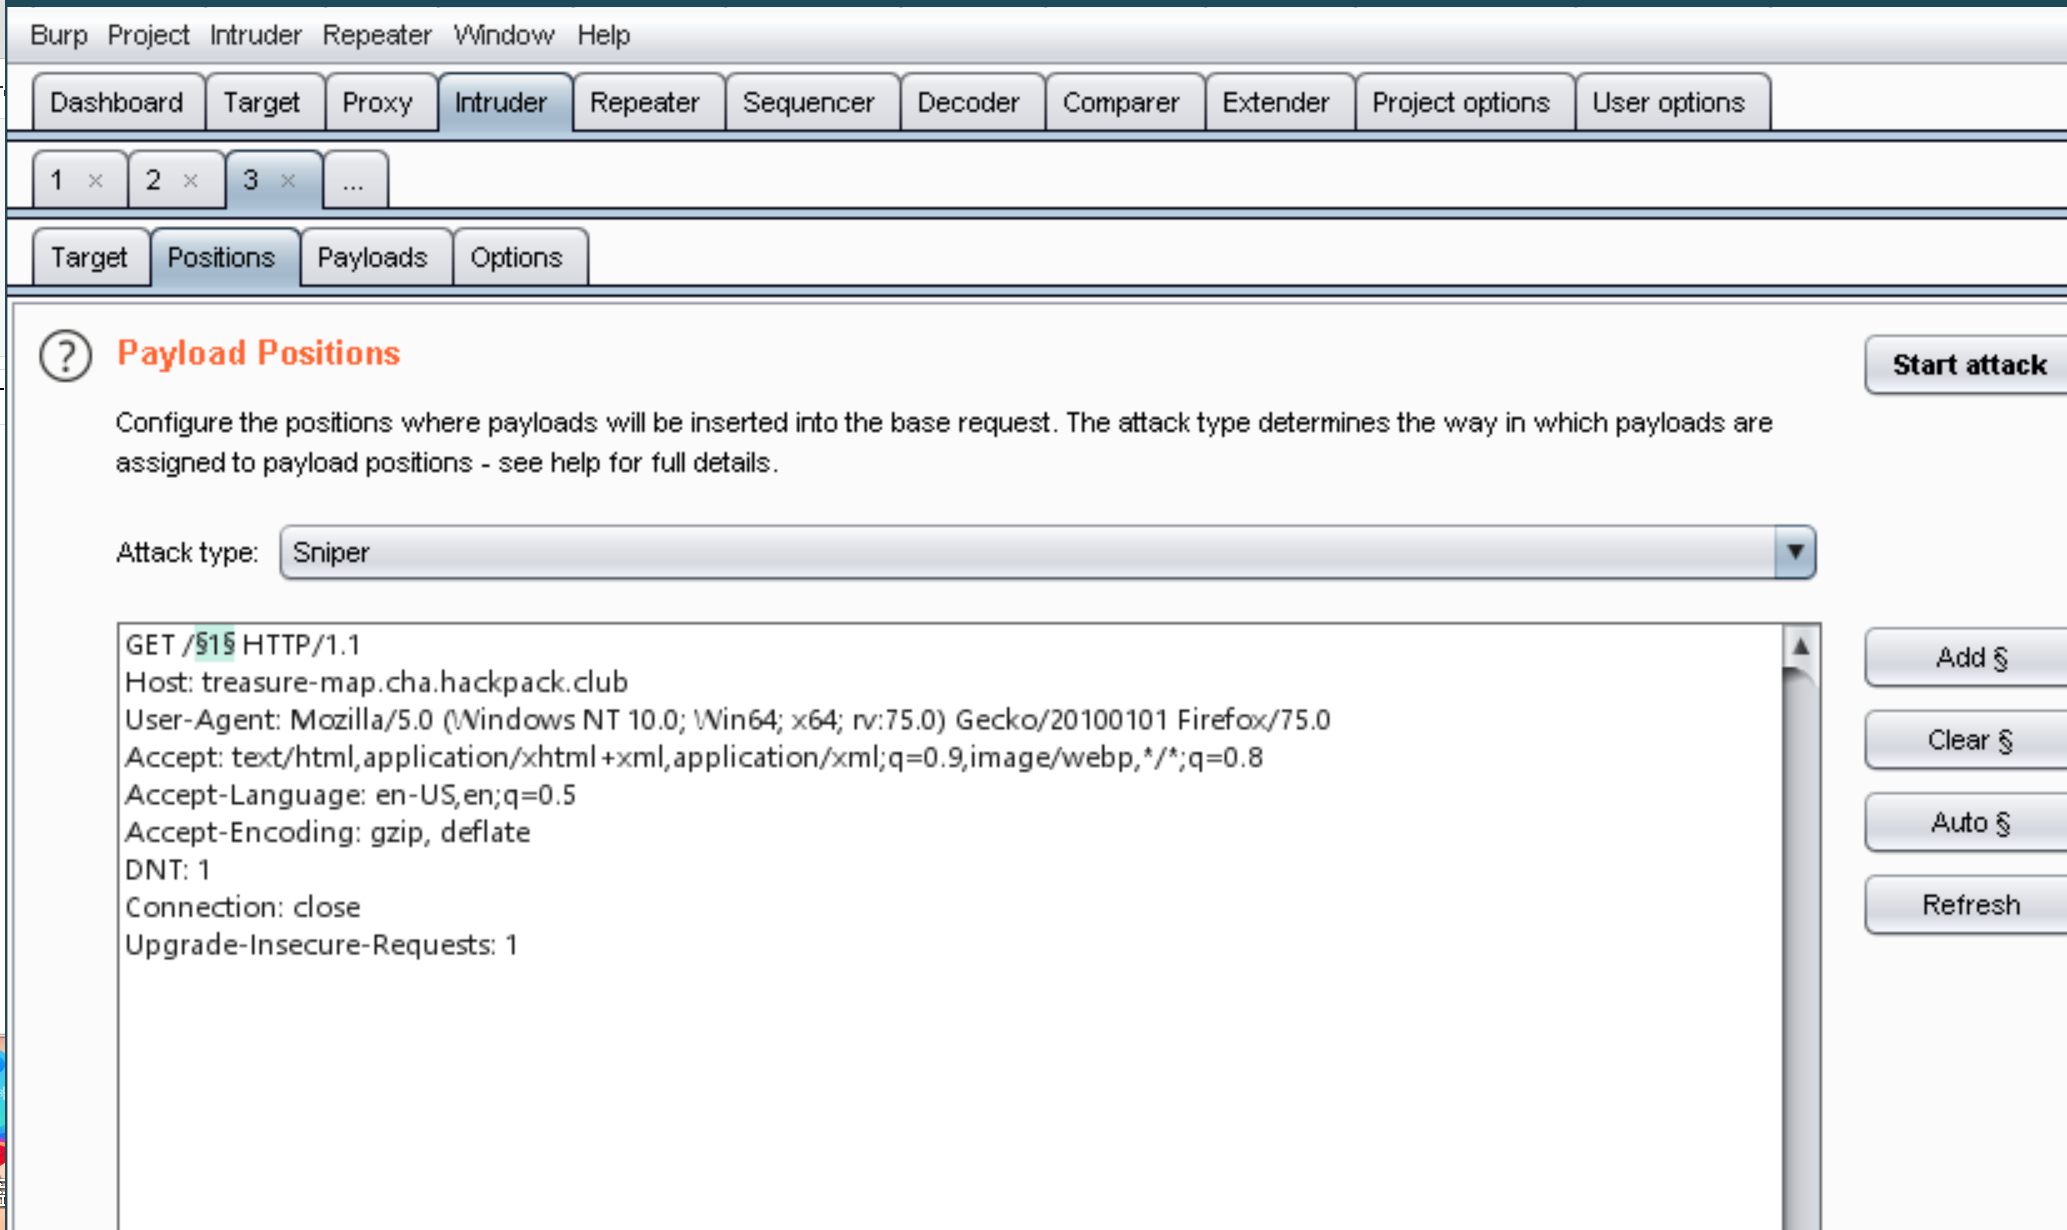The height and width of the screenshot is (1230, 2067).
Task: Open the Intruder menu in menu bar
Action: (x=255, y=35)
